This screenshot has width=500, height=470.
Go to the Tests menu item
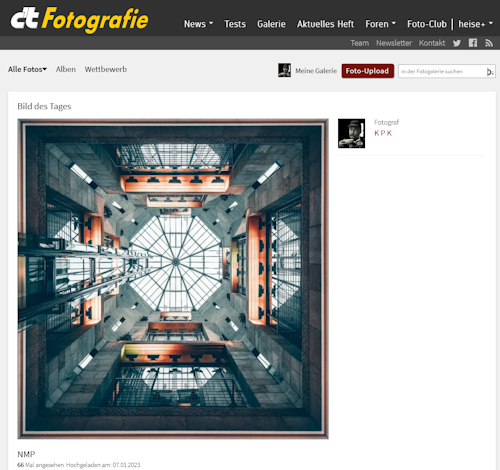(235, 24)
